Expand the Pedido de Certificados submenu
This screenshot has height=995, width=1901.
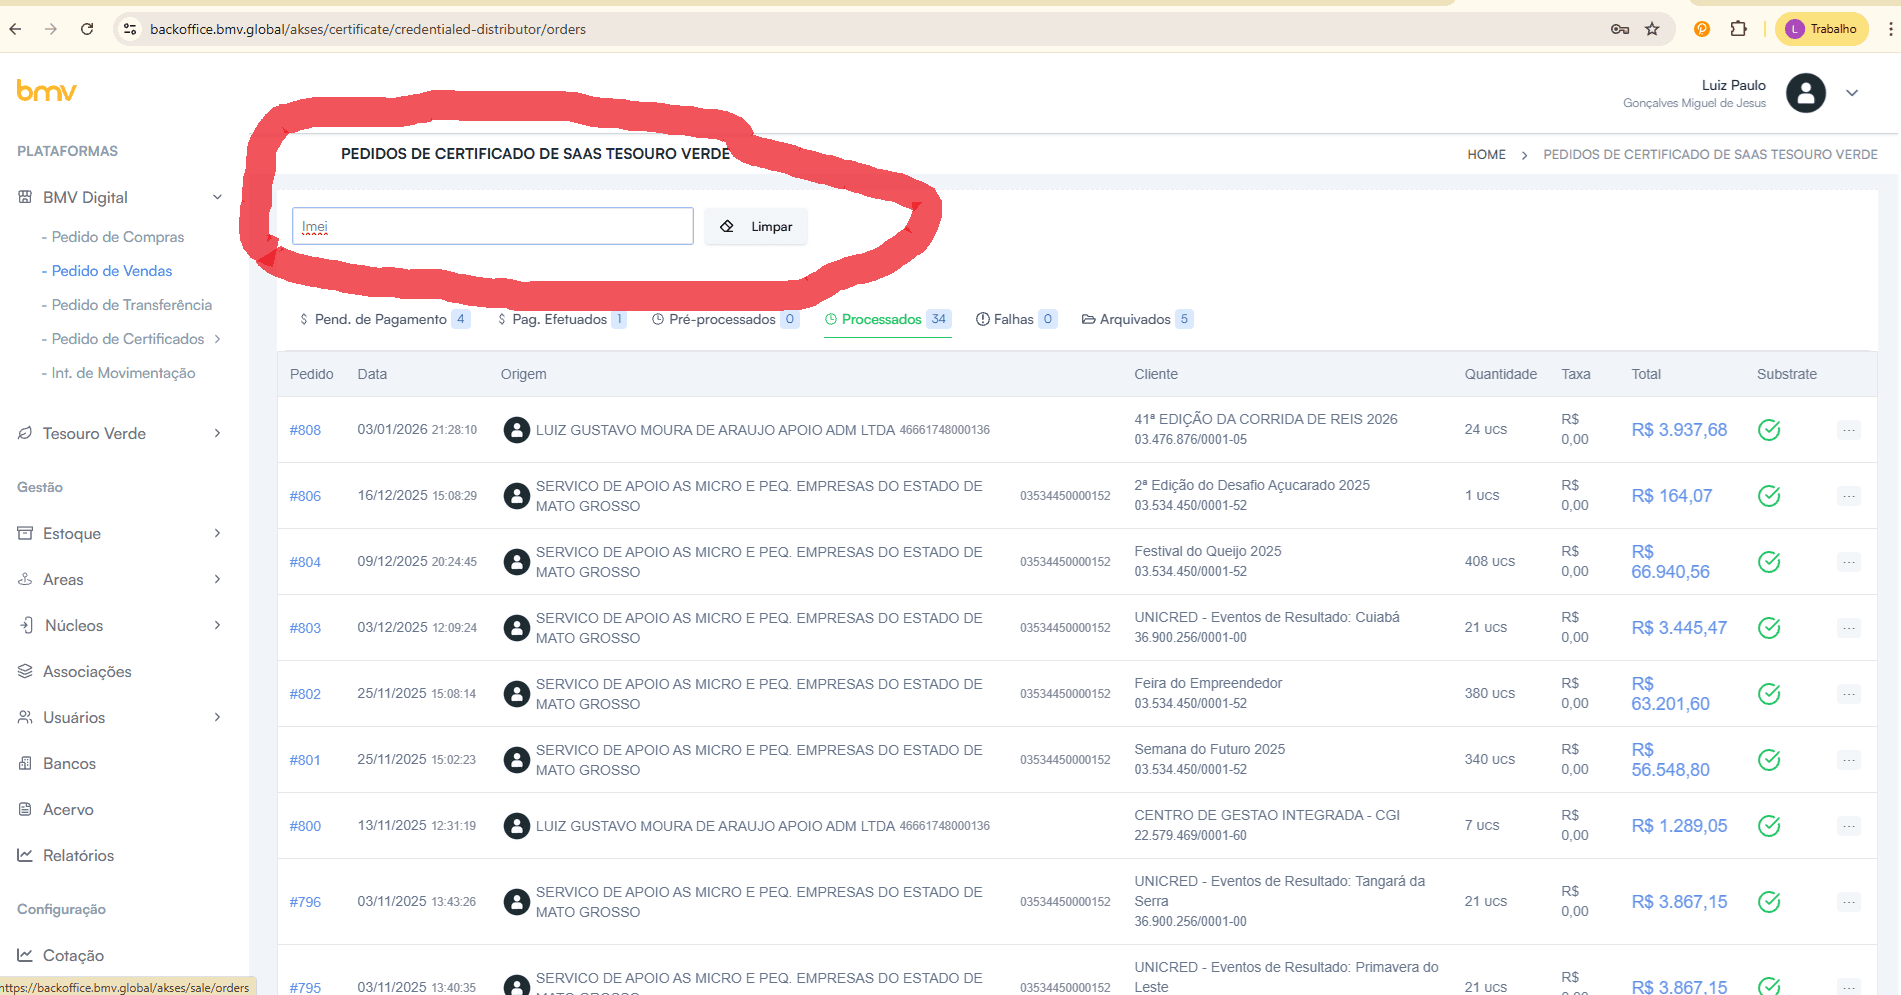(217, 339)
